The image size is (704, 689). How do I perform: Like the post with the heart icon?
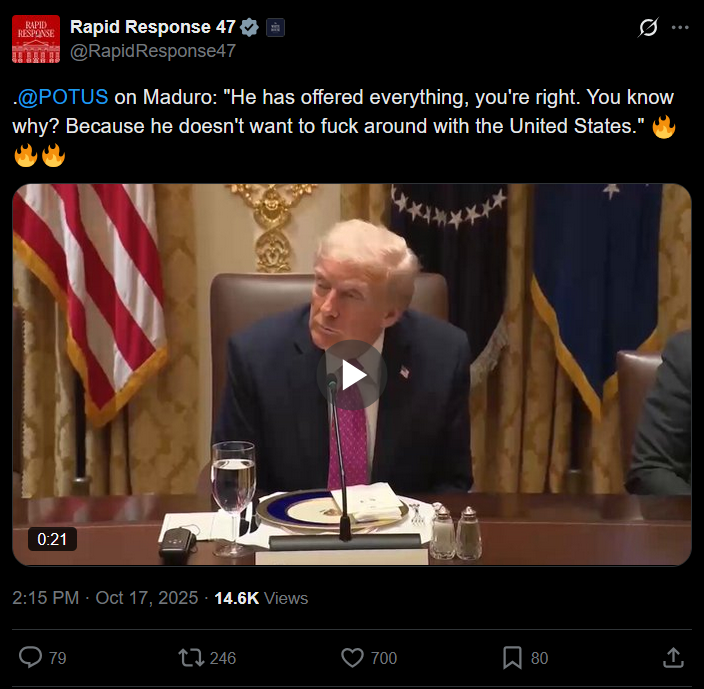click(352, 658)
